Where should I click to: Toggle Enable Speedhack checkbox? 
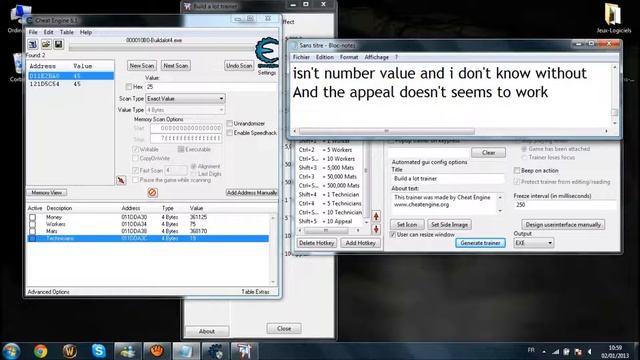click(230, 133)
